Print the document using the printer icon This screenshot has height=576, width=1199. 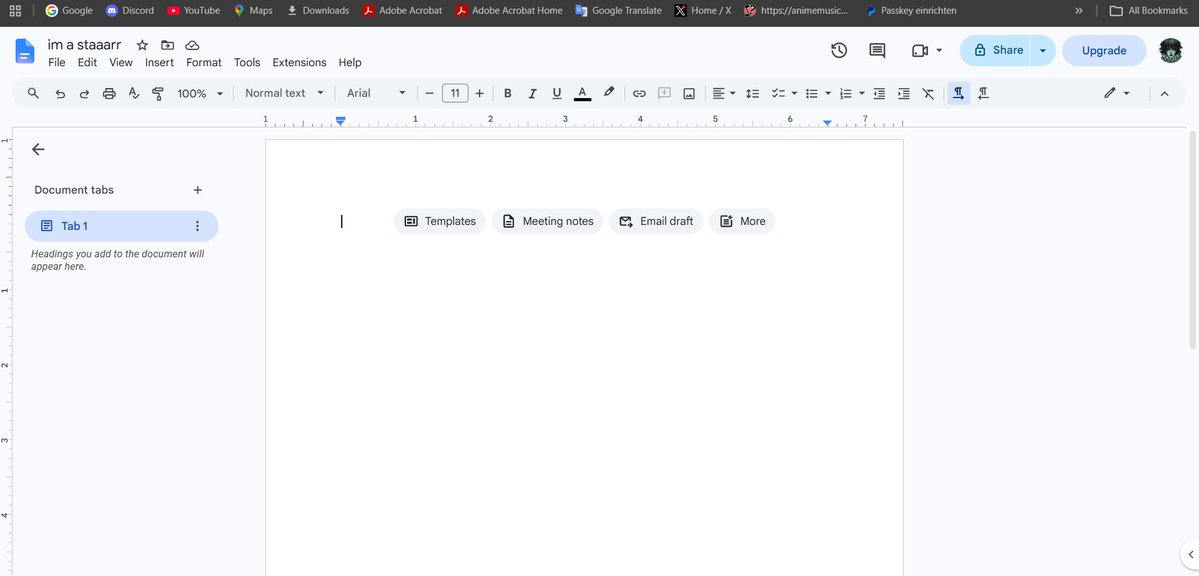(x=109, y=93)
